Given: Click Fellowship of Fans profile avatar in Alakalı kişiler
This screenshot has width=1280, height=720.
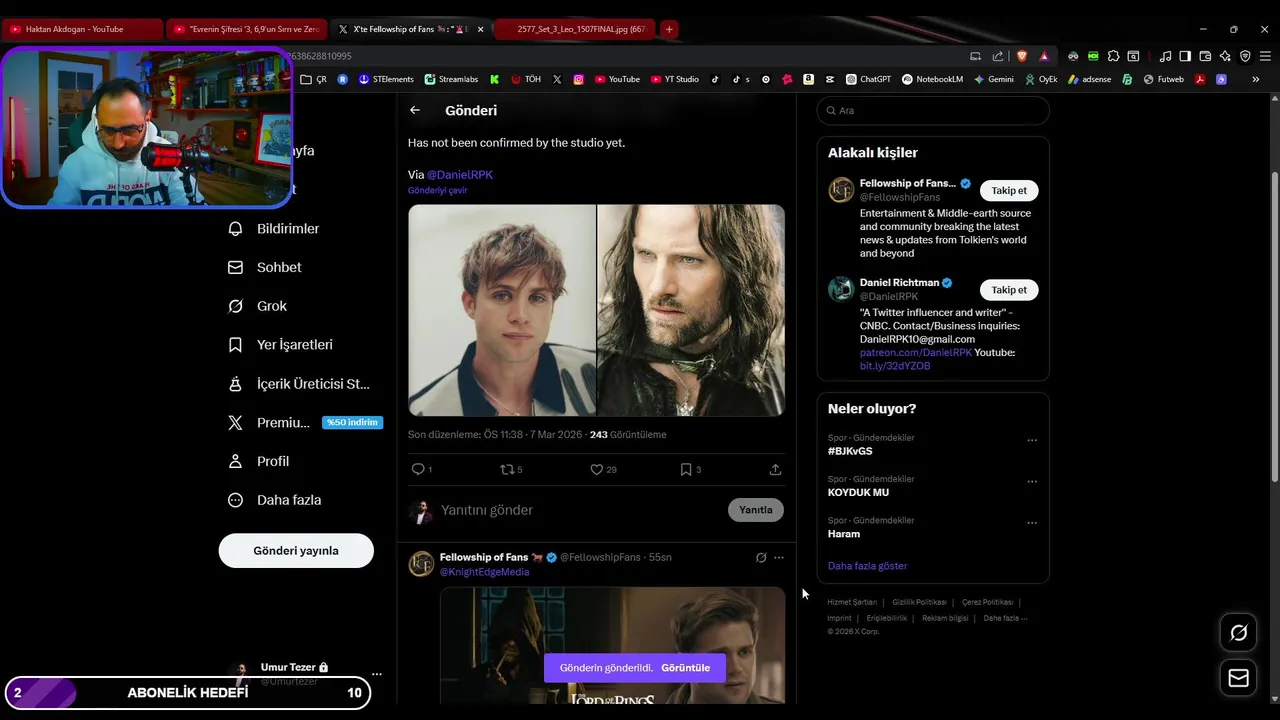Looking at the screenshot, I should click(x=841, y=190).
